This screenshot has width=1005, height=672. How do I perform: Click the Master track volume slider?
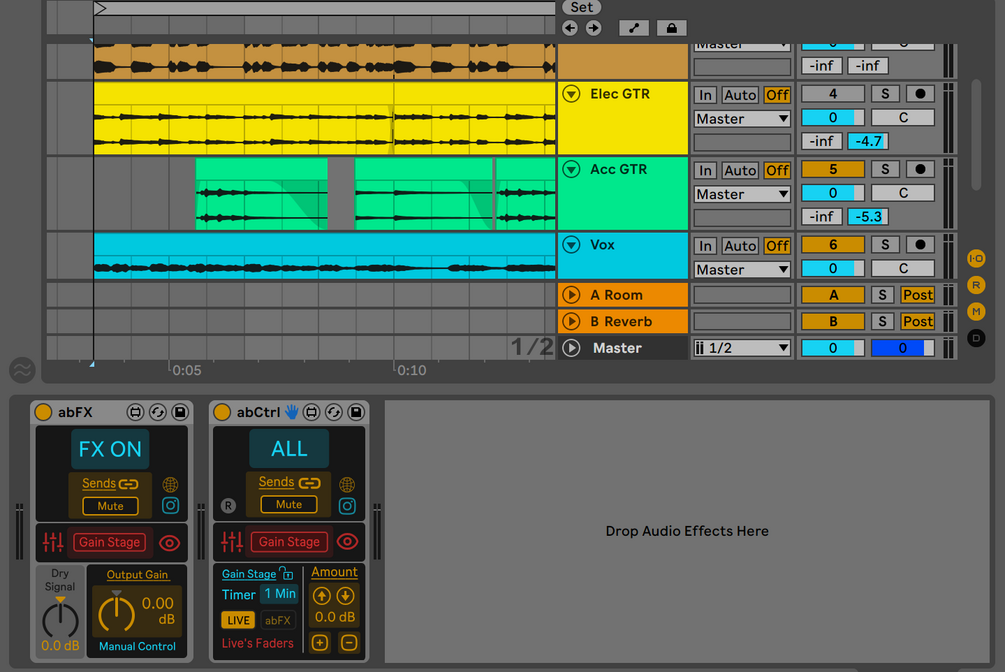833,348
